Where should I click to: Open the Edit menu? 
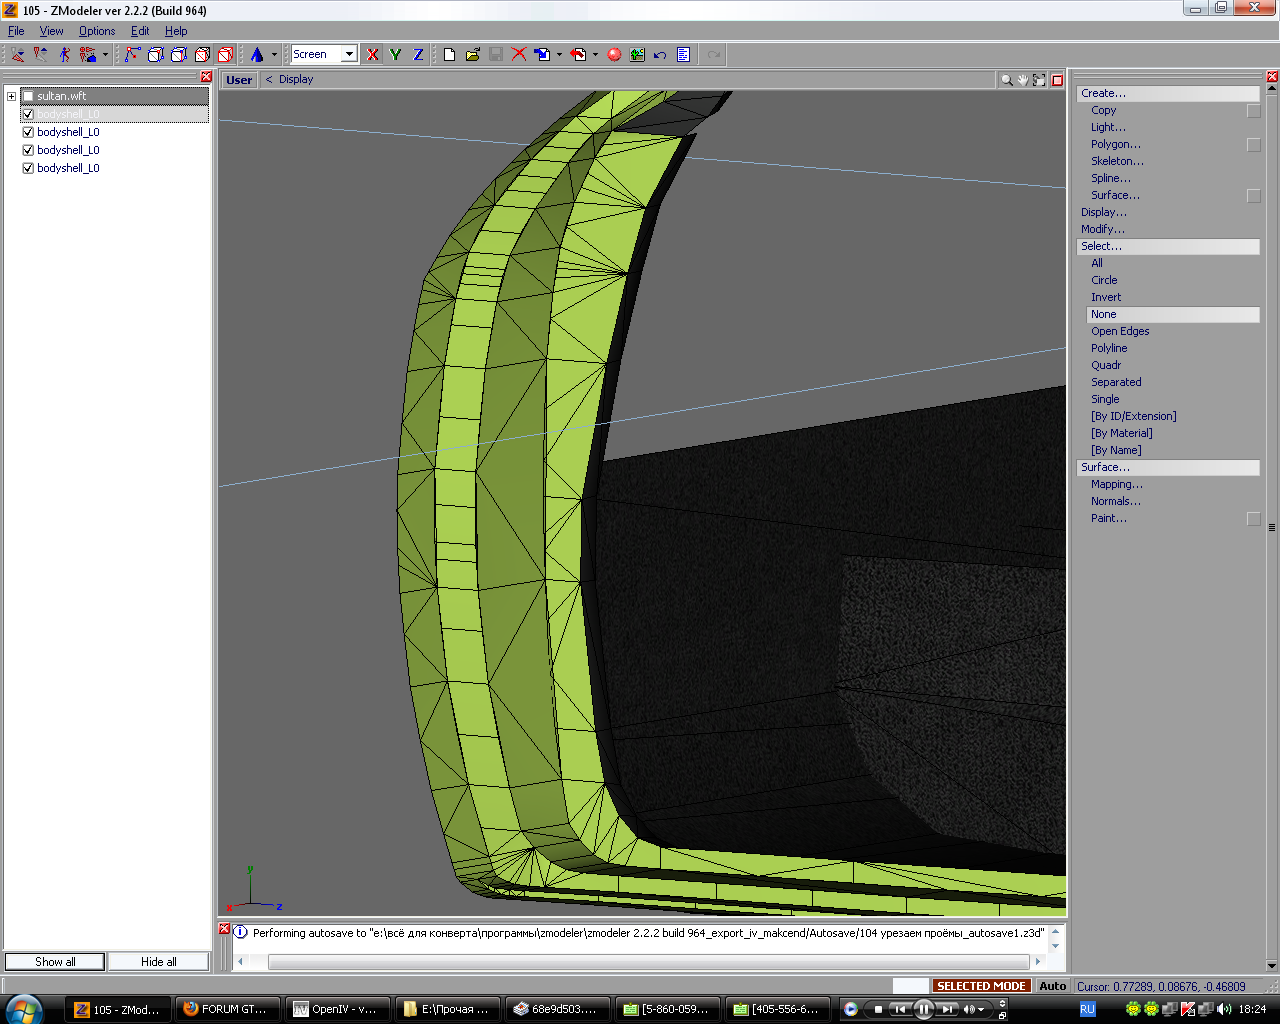140,31
